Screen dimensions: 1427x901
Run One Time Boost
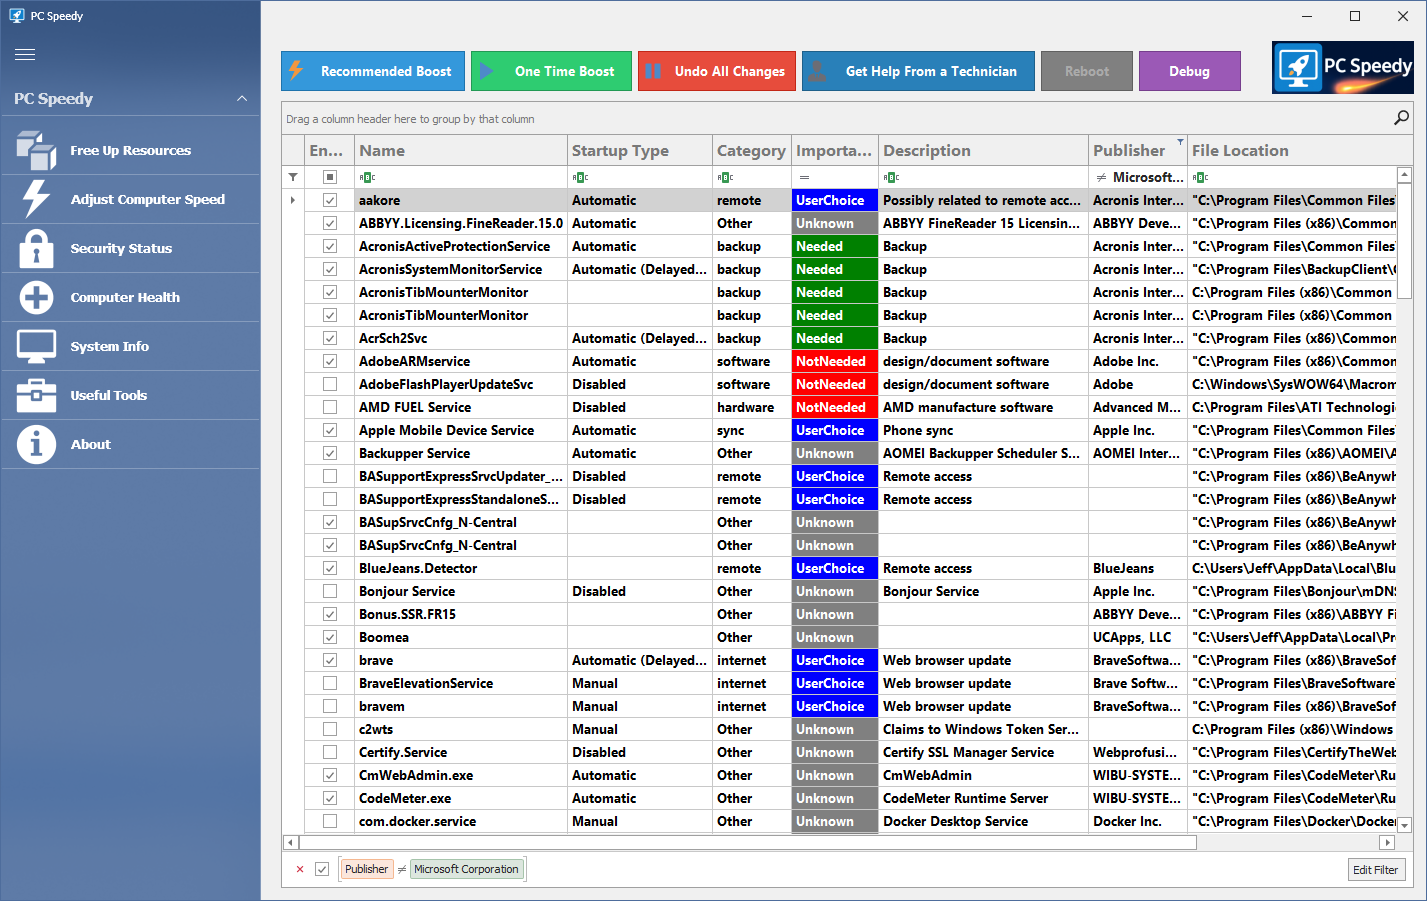pos(551,71)
